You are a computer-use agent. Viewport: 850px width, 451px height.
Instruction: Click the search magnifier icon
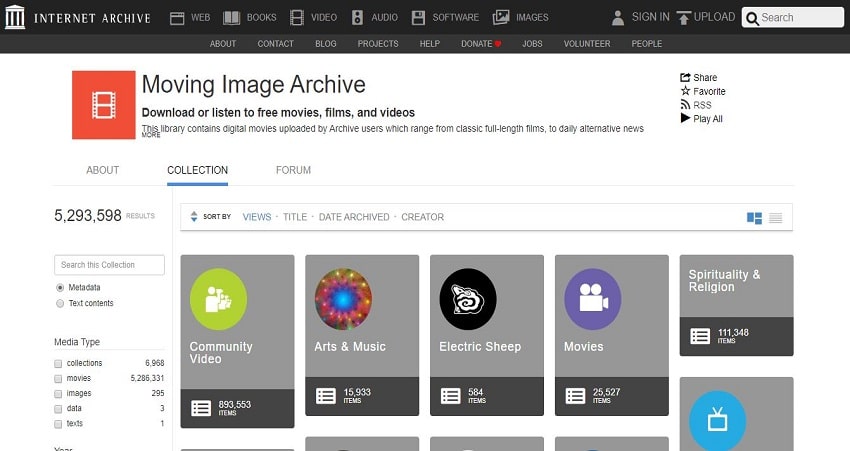pyautogui.click(x=752, y=18)
